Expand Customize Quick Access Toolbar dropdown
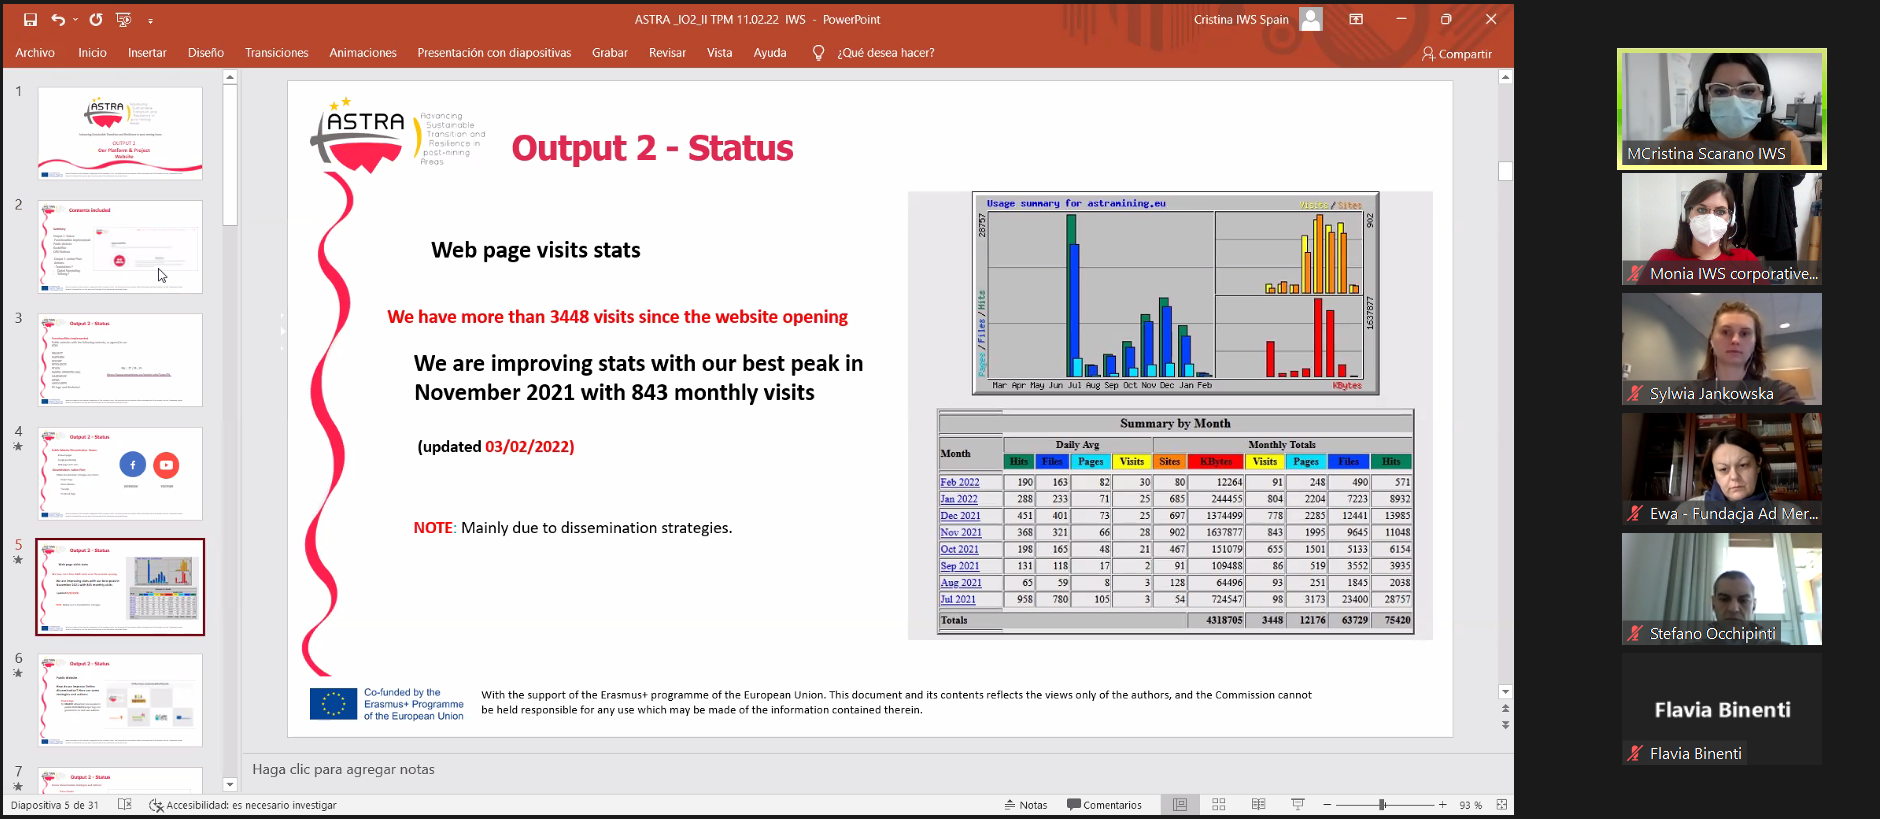Viewport: 1880px width, 819px height. click(150, 20)
